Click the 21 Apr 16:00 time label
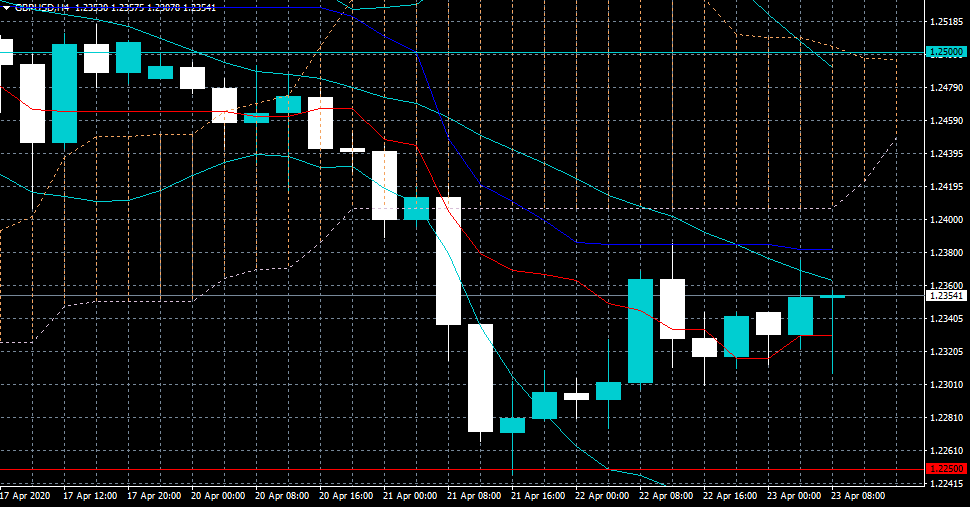The height and width of the screenshot is (507, 970). (x=538, y=496)
